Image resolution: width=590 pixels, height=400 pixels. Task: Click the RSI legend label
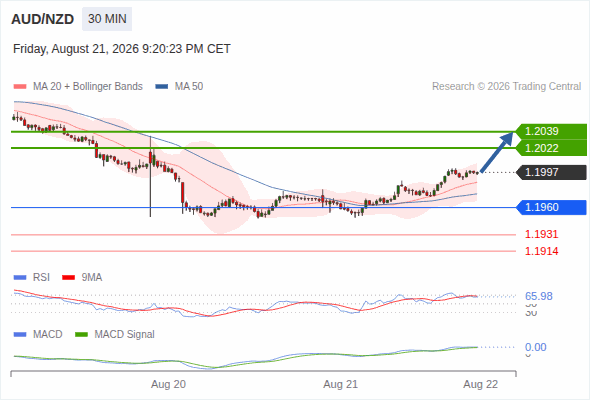pos(41,278)
